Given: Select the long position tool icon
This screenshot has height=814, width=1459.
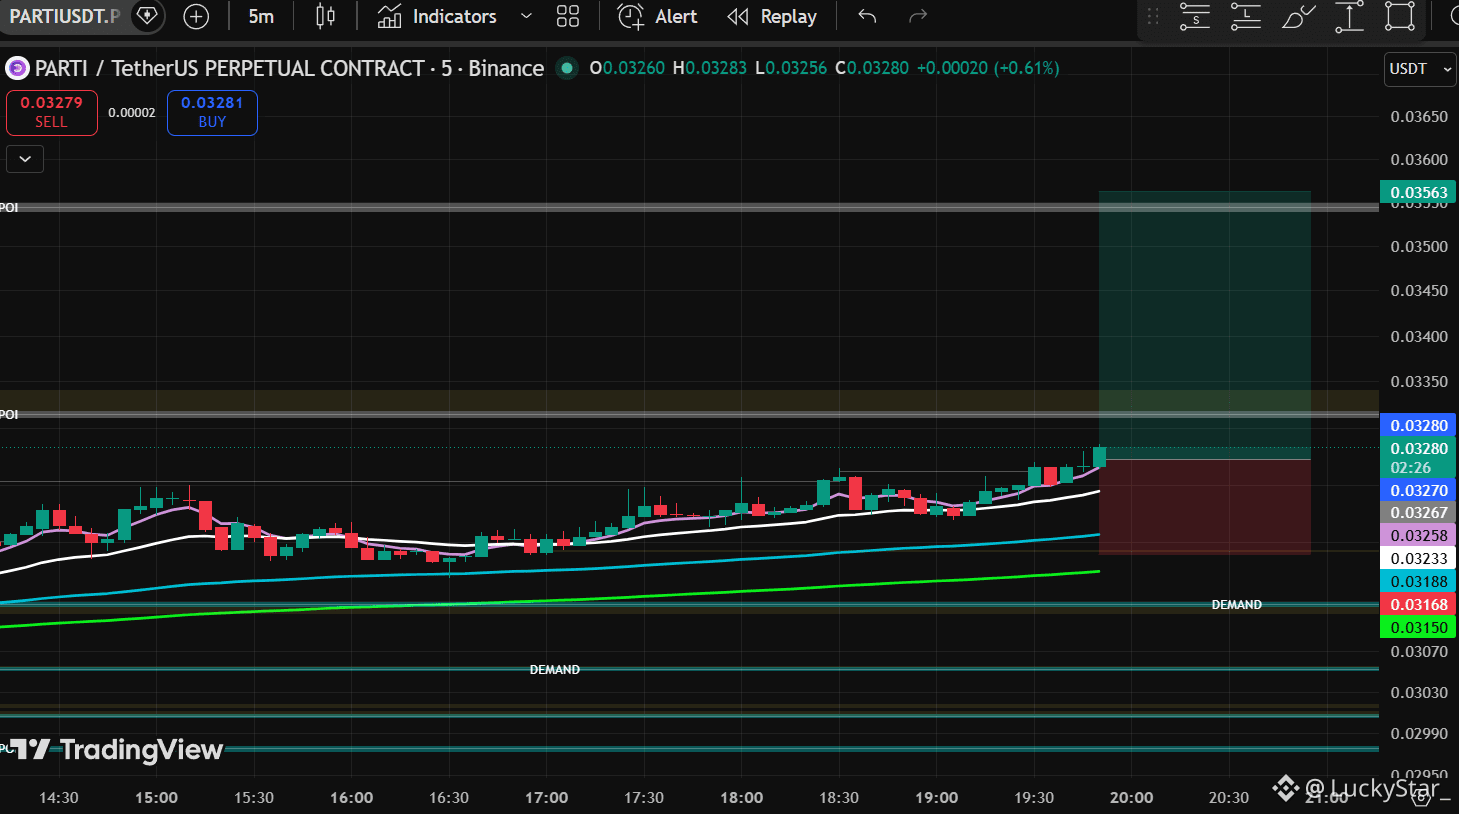Looking at the screenshot, I should 1246,16.
